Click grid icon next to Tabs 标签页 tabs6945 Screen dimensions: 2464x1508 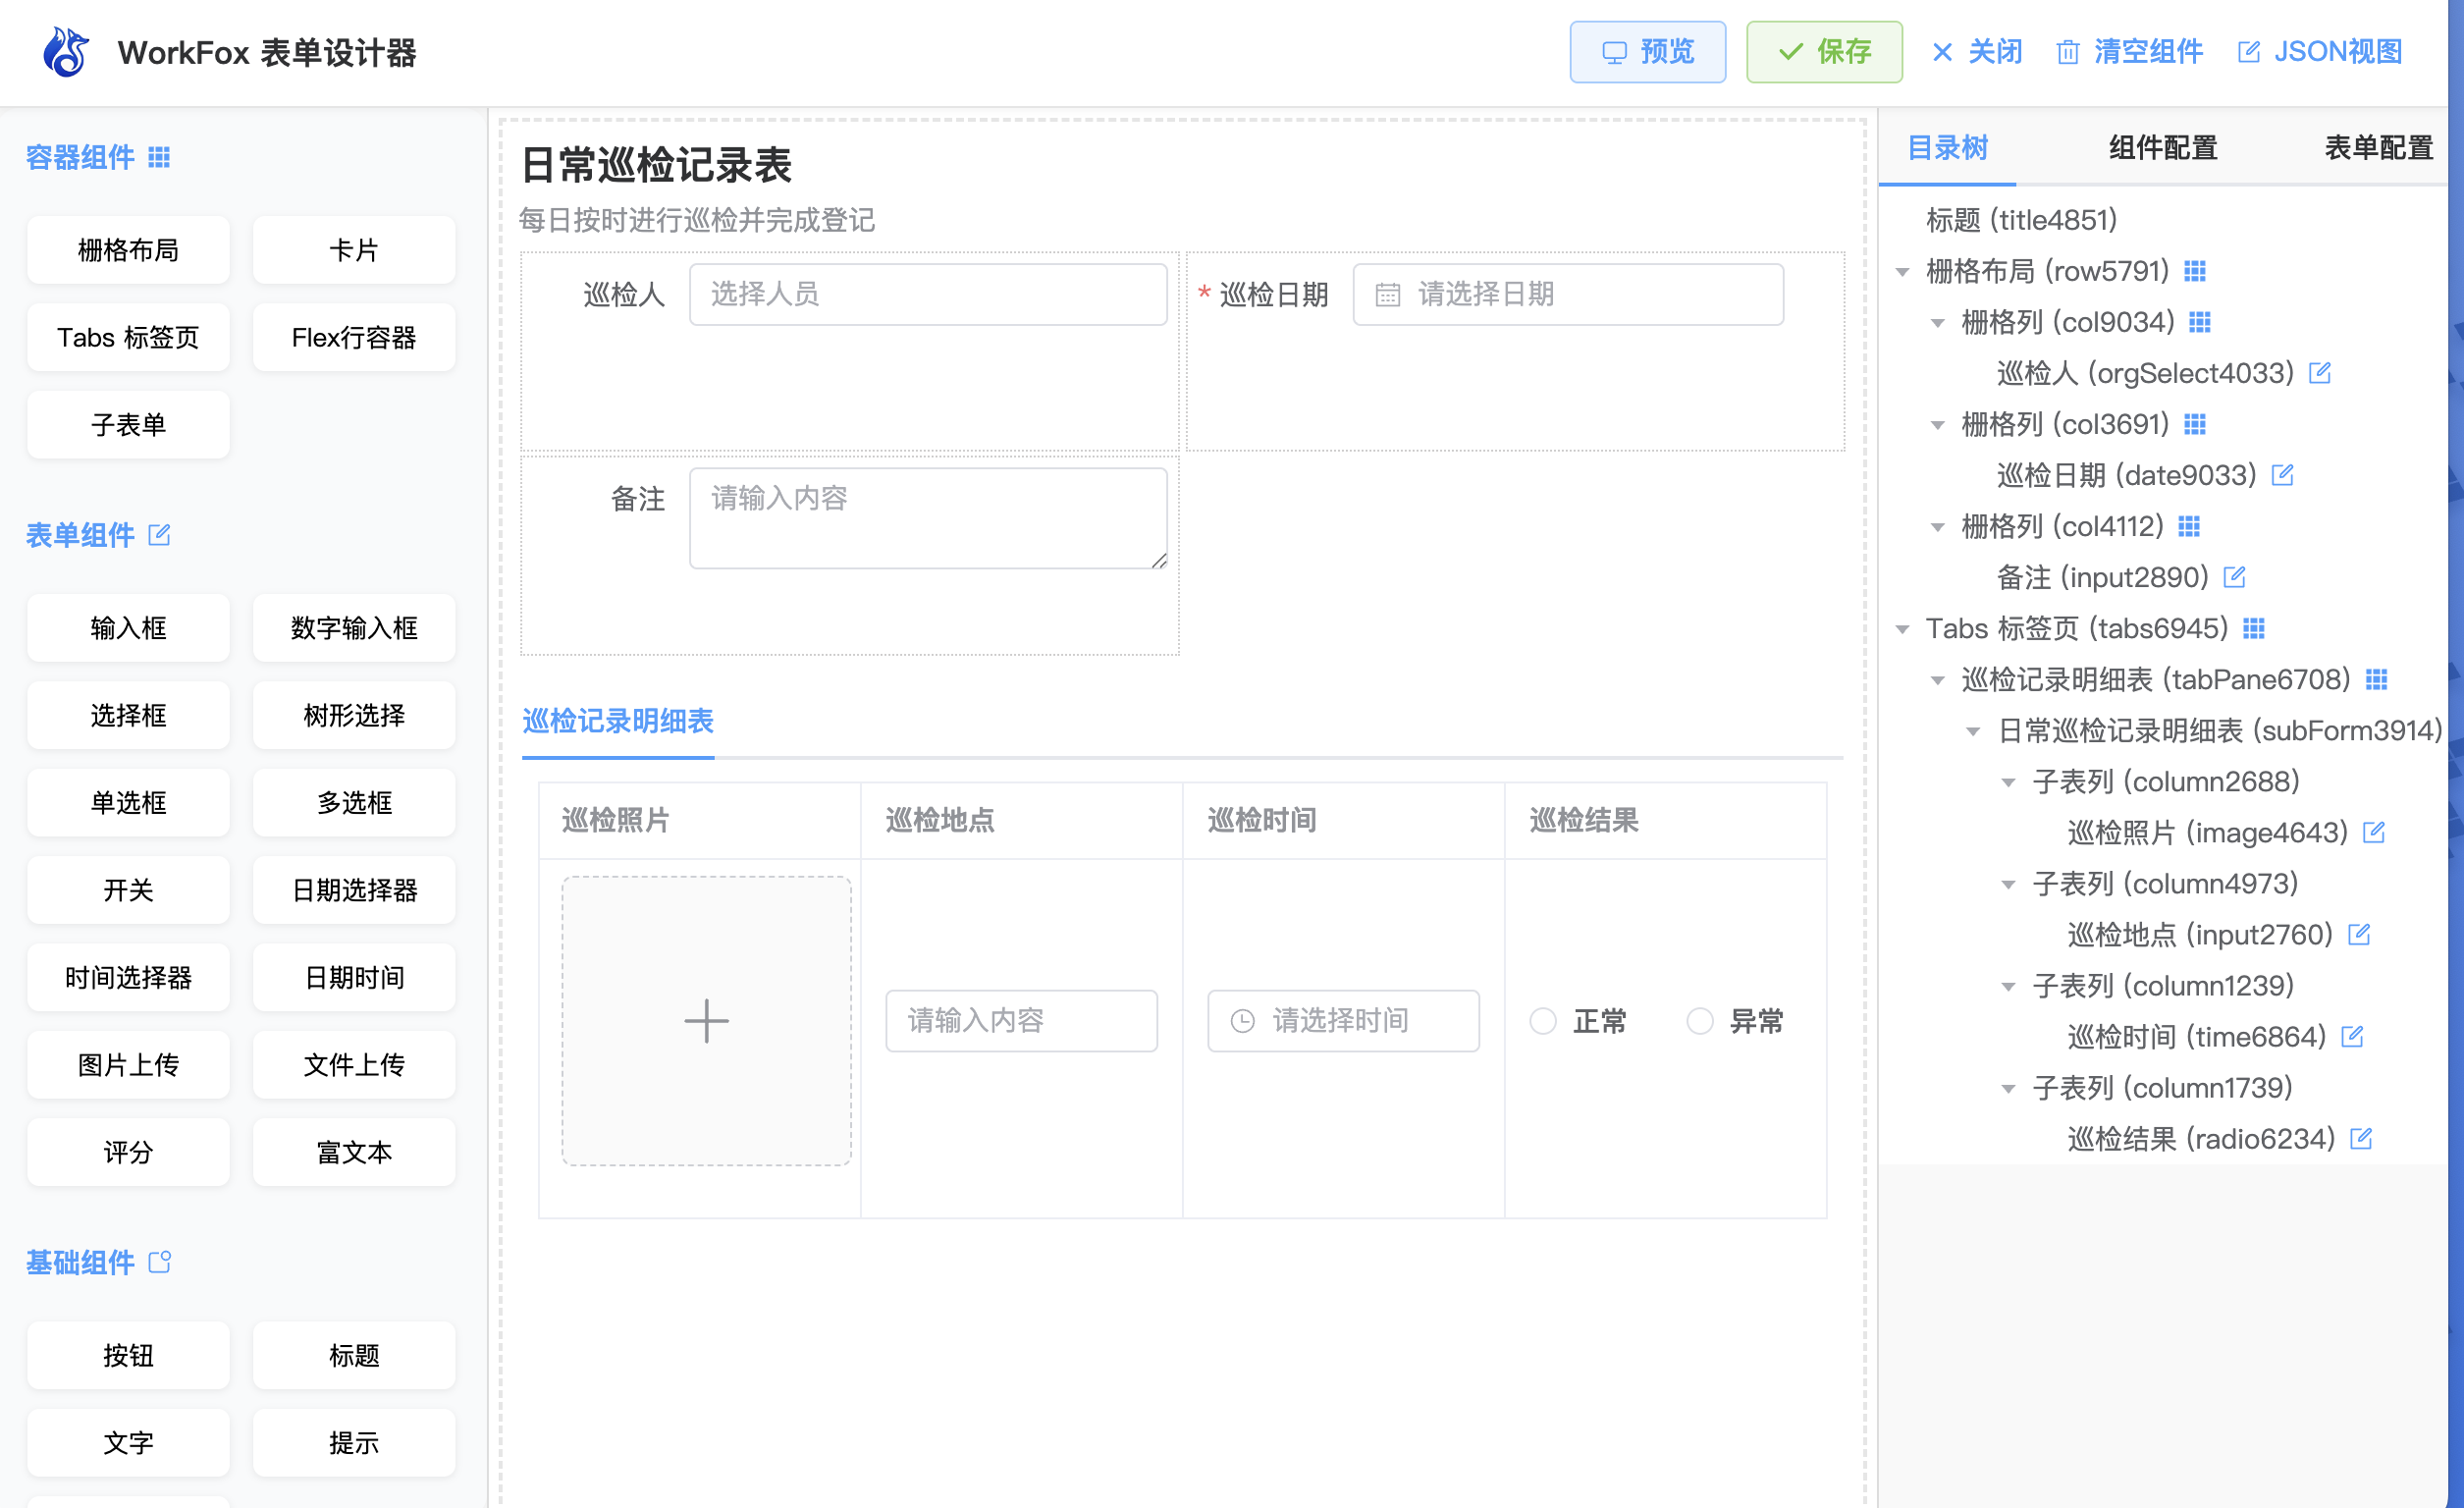(2254, 628)
